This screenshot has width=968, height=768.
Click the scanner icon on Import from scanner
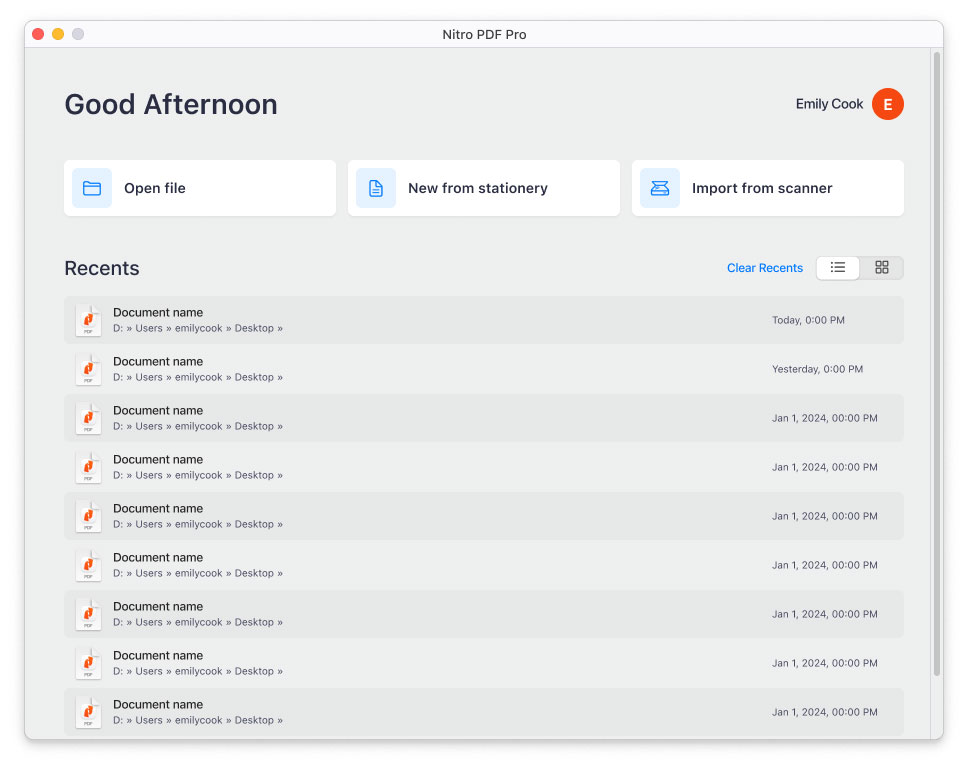[x=660, y=188]
